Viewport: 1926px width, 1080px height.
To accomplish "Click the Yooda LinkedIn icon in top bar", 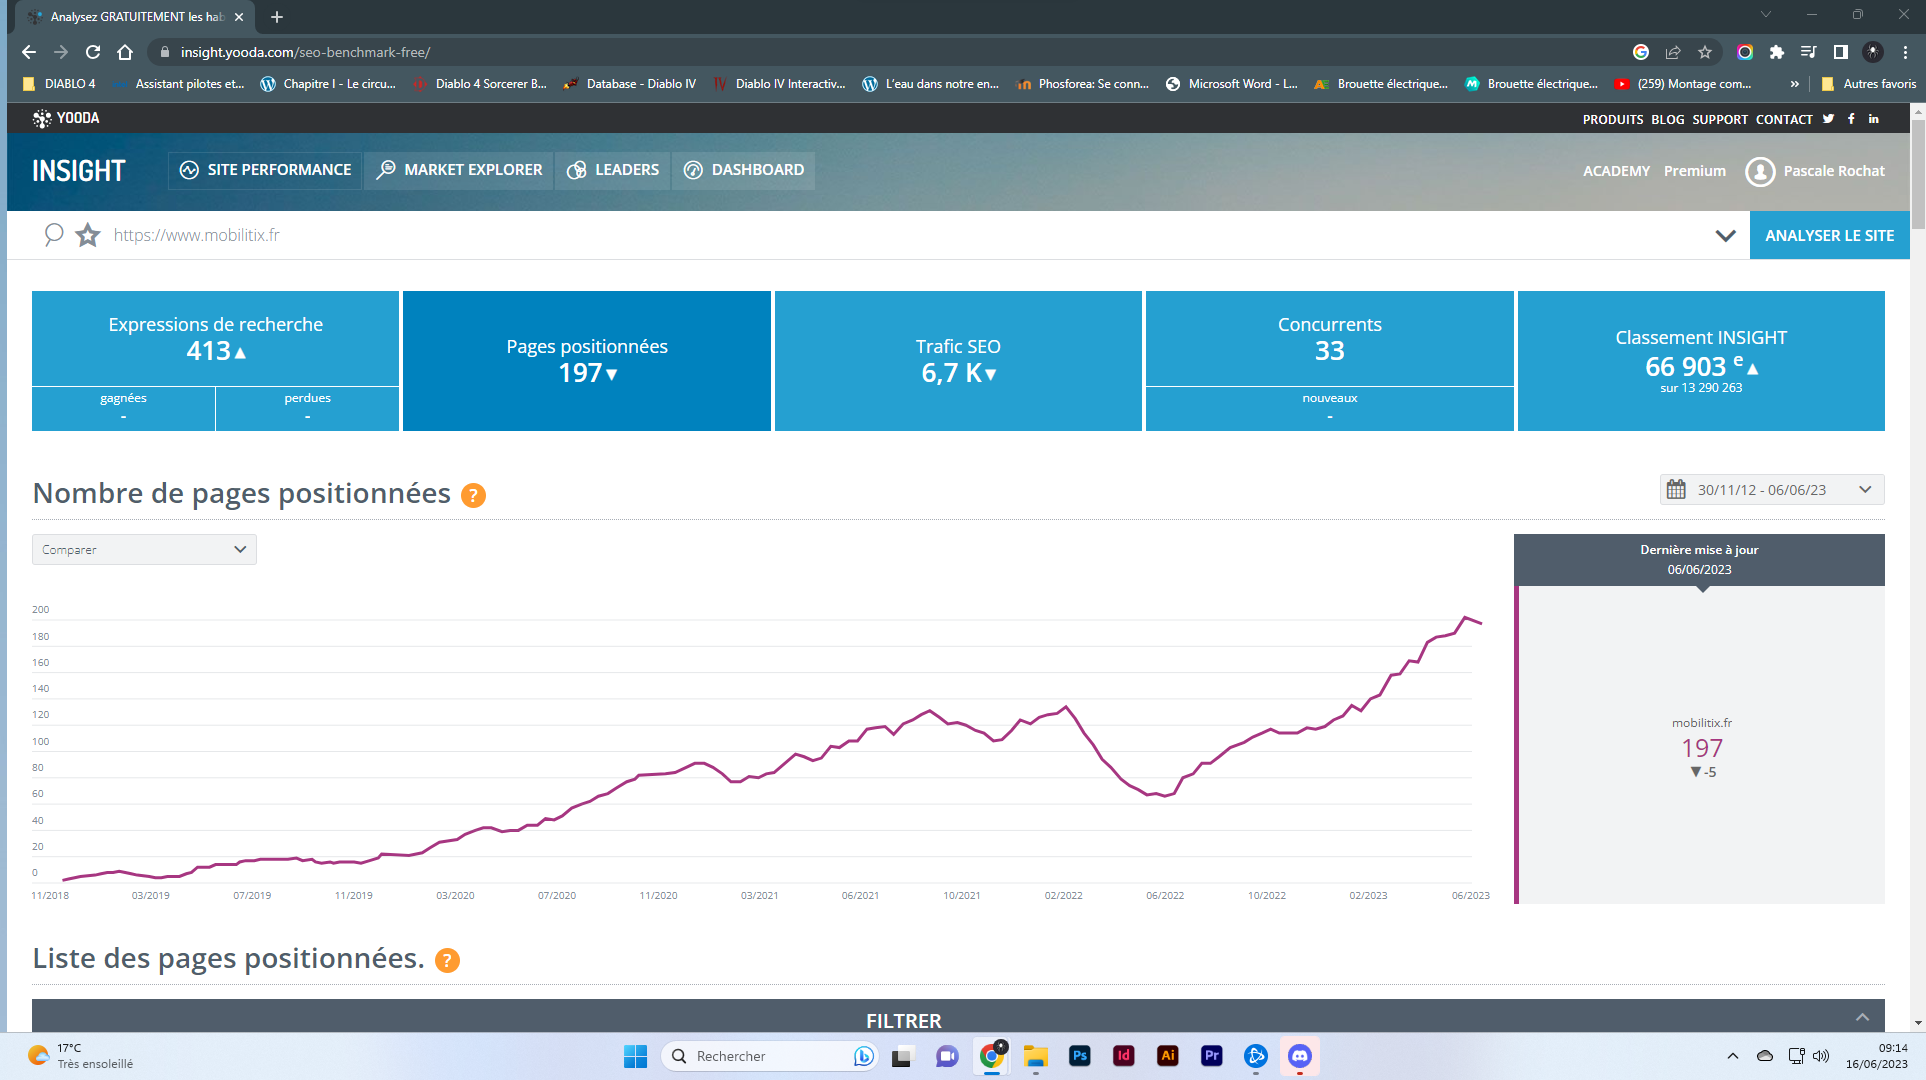I will 1874,119.
